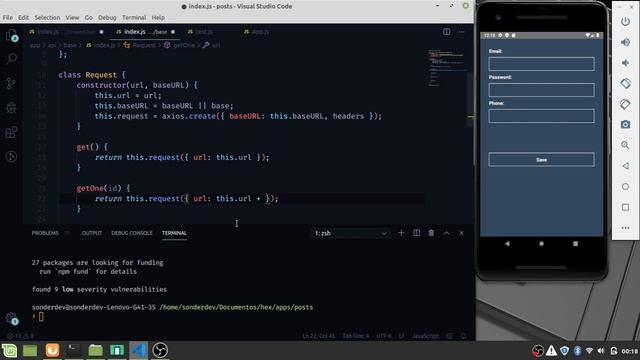Close the terminal panel

461,233
